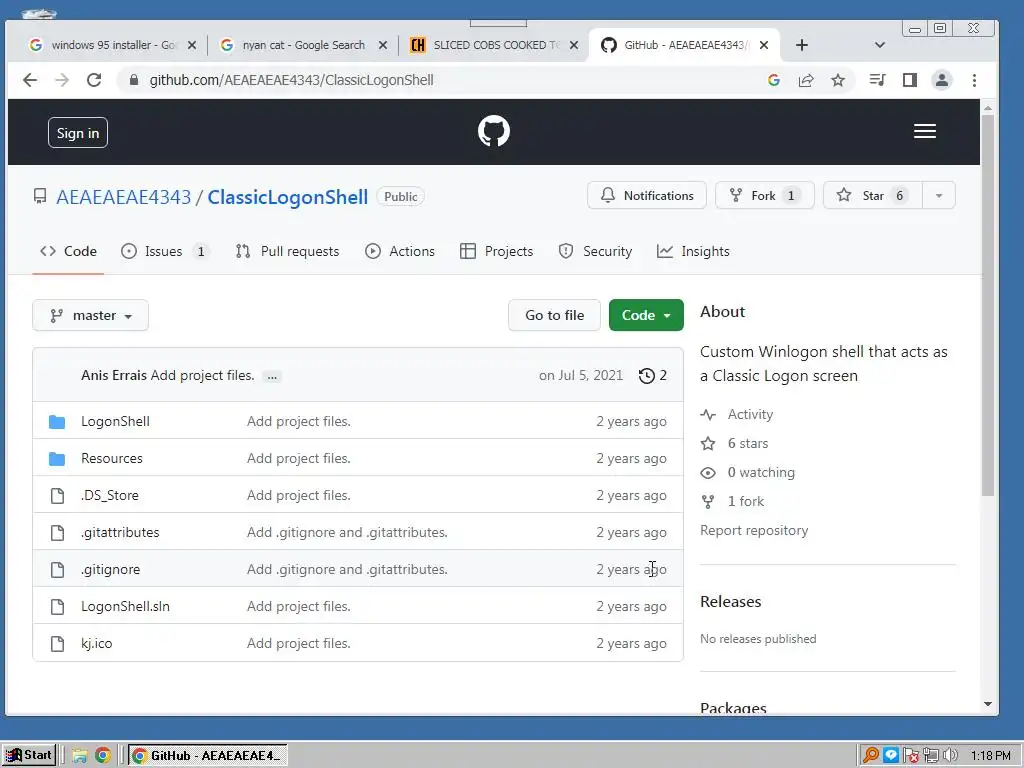
Task: Switch to the Issues tab
Action: click(165, 251)
